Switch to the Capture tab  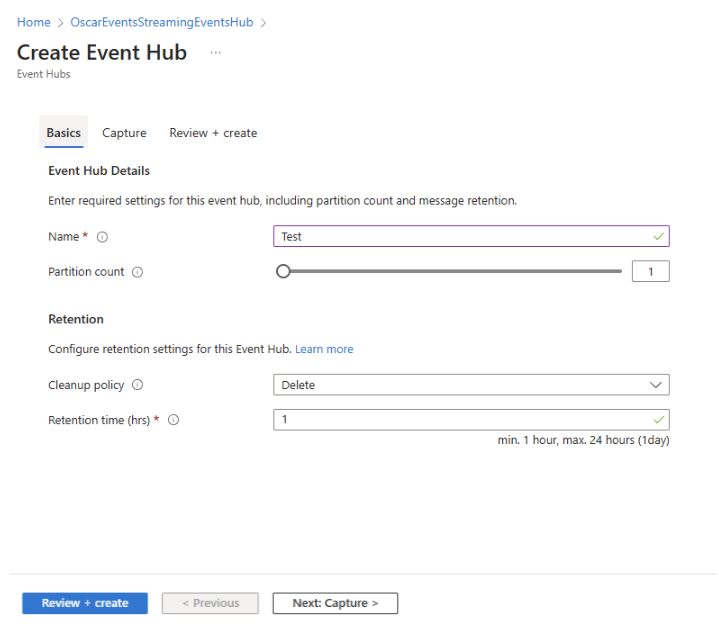(124, 133)
